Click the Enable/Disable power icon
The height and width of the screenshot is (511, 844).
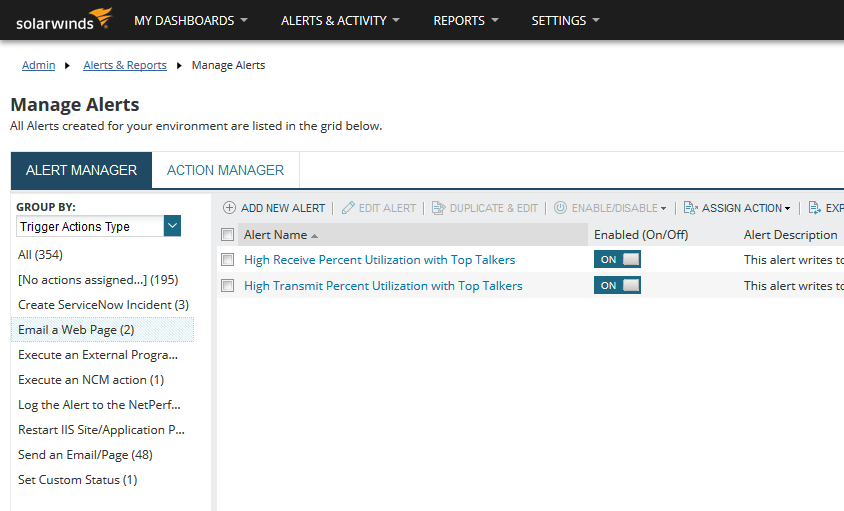560,208
